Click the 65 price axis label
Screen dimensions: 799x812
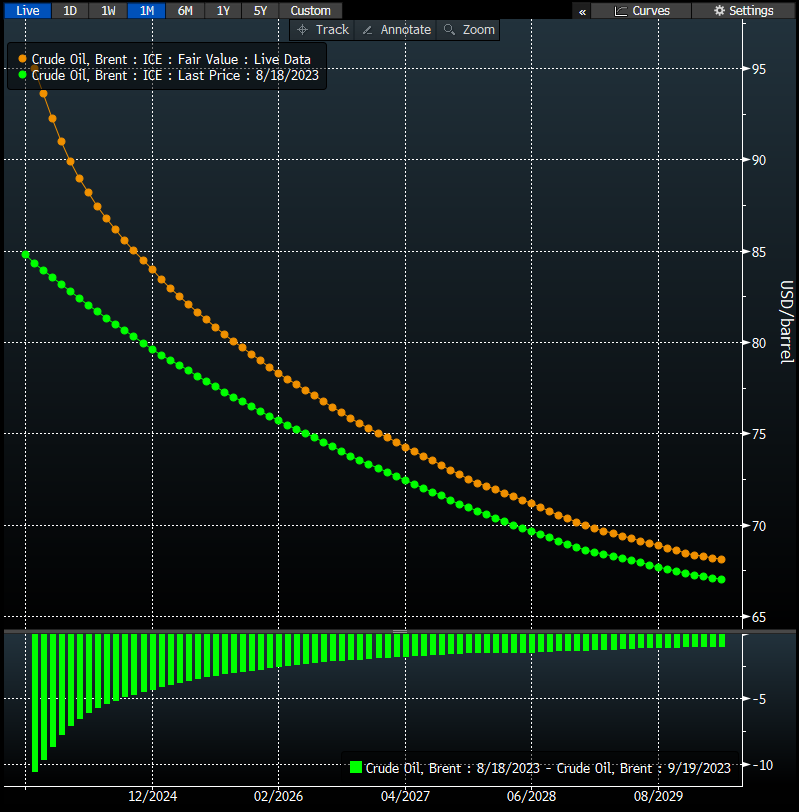(759, 617)
